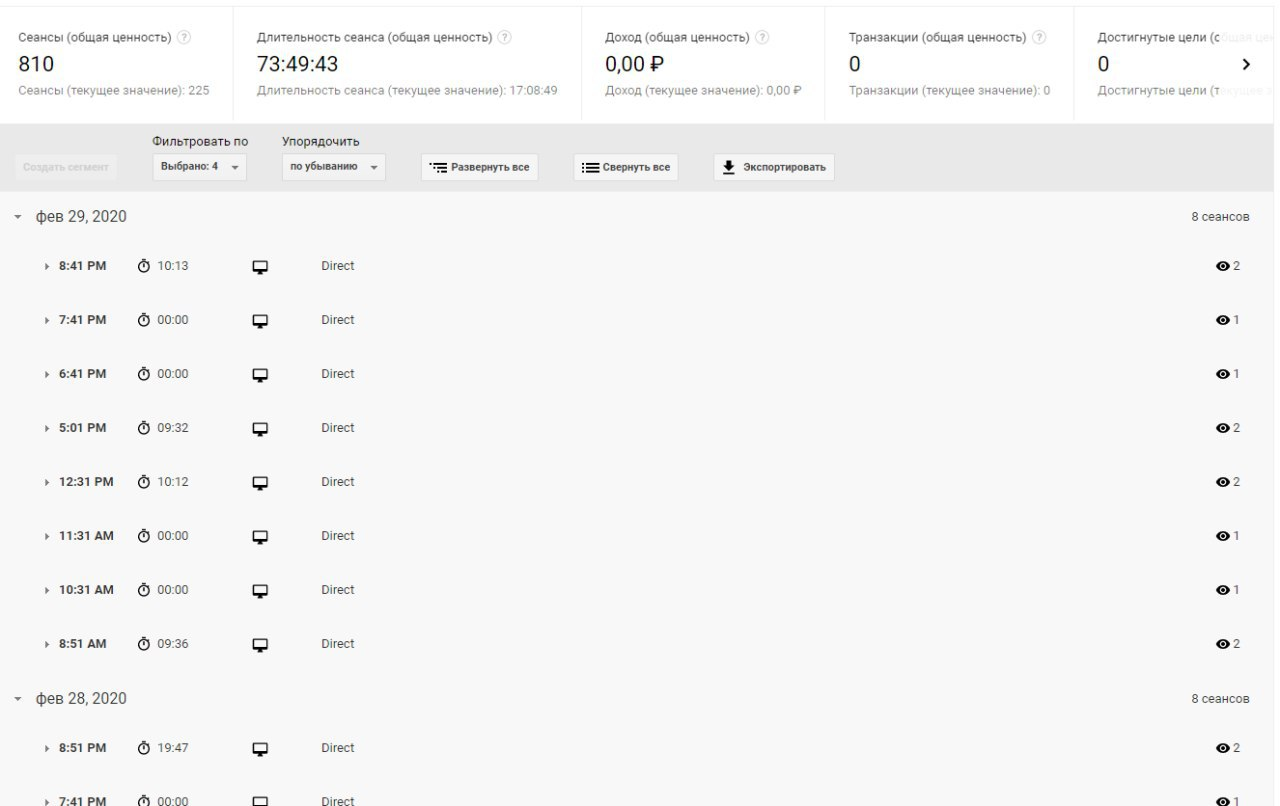1280x806 pixels.
Task: Collapse the фев 28, 2020 date group
Action: point(18,699)
